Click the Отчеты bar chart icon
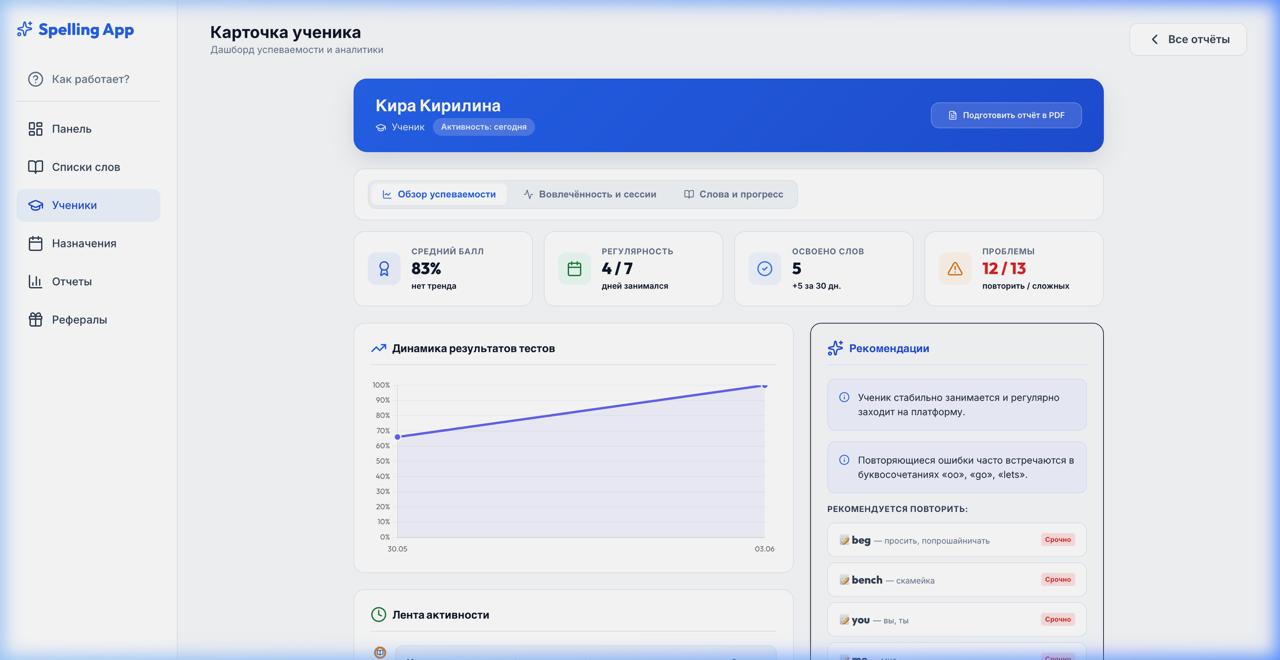The image size is (1280, 660). (36, 281)
